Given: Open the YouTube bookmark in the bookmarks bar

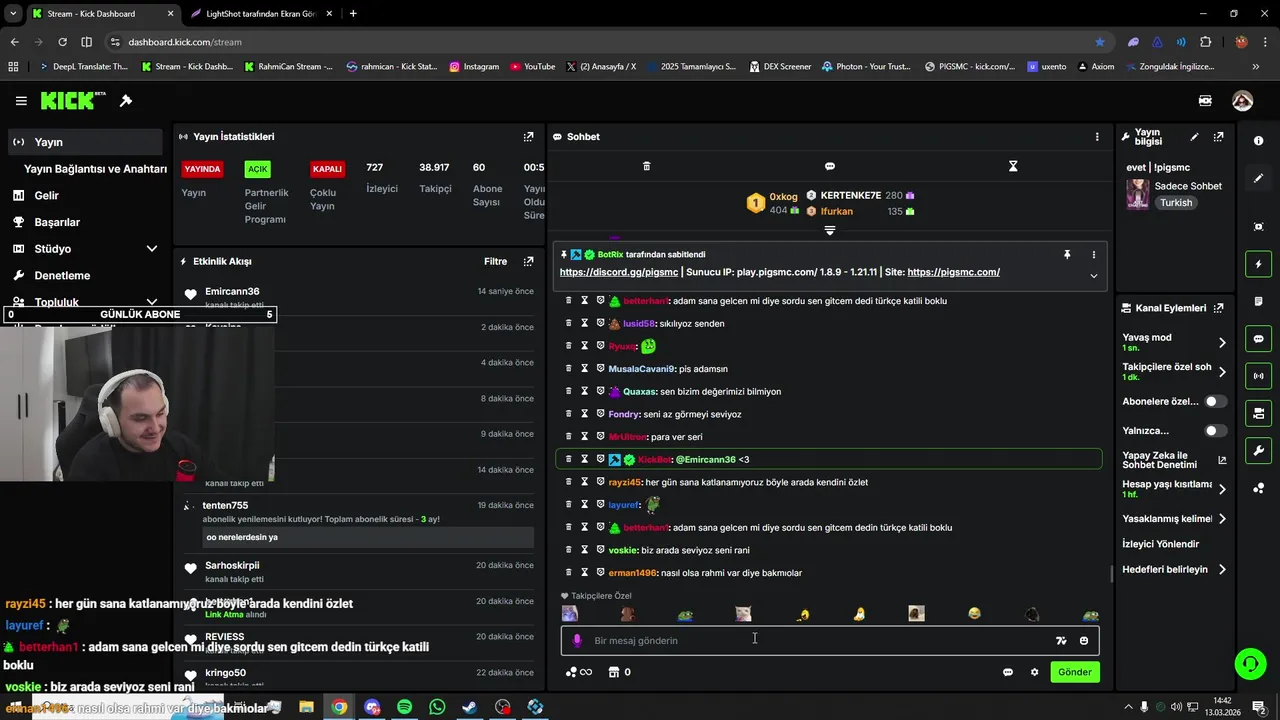Looking at the screenshot, I should pos(532,67).
